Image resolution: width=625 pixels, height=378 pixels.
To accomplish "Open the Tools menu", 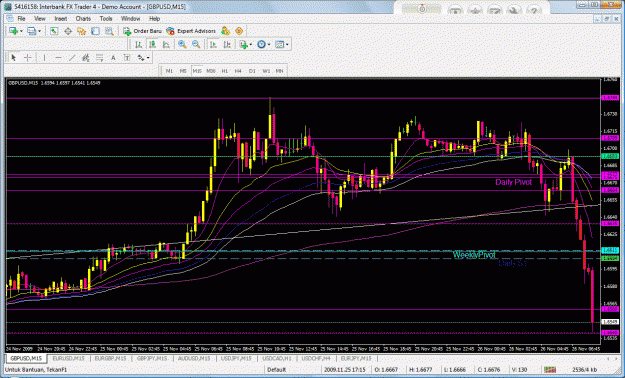I will [106, 19].
